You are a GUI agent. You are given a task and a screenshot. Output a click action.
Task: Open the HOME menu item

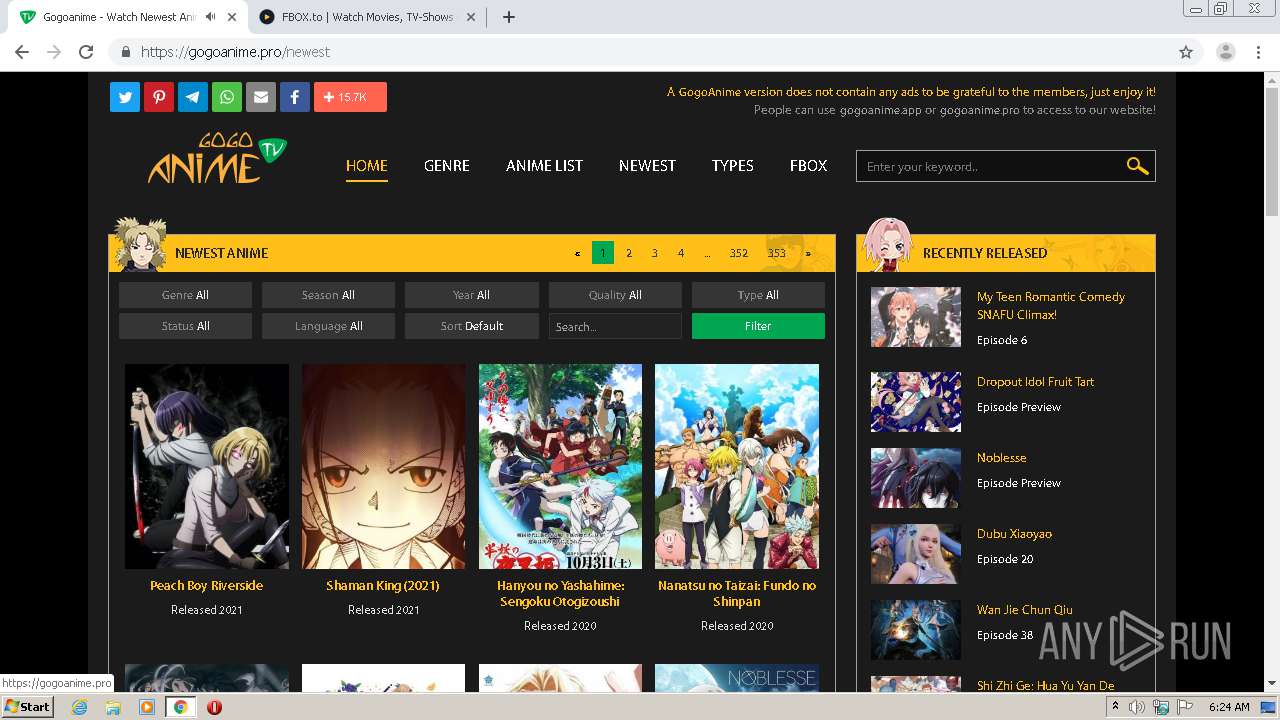click(367, 166)
